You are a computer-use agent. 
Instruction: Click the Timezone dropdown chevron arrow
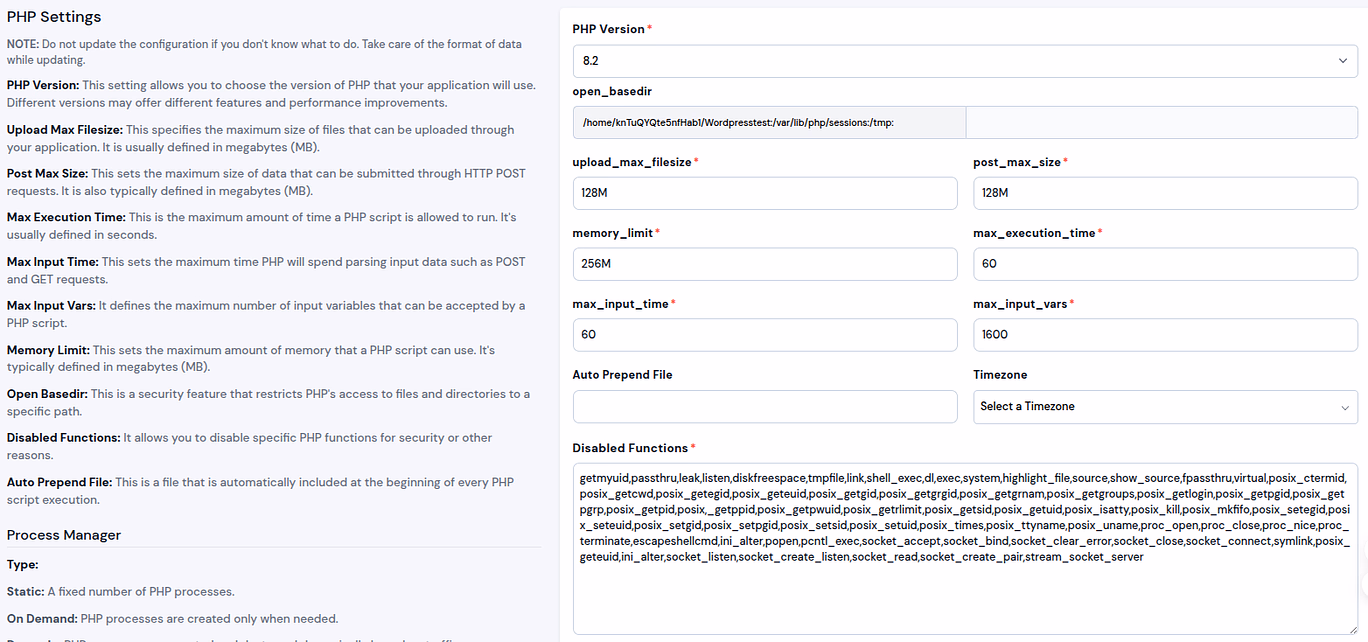(1343, 407)
